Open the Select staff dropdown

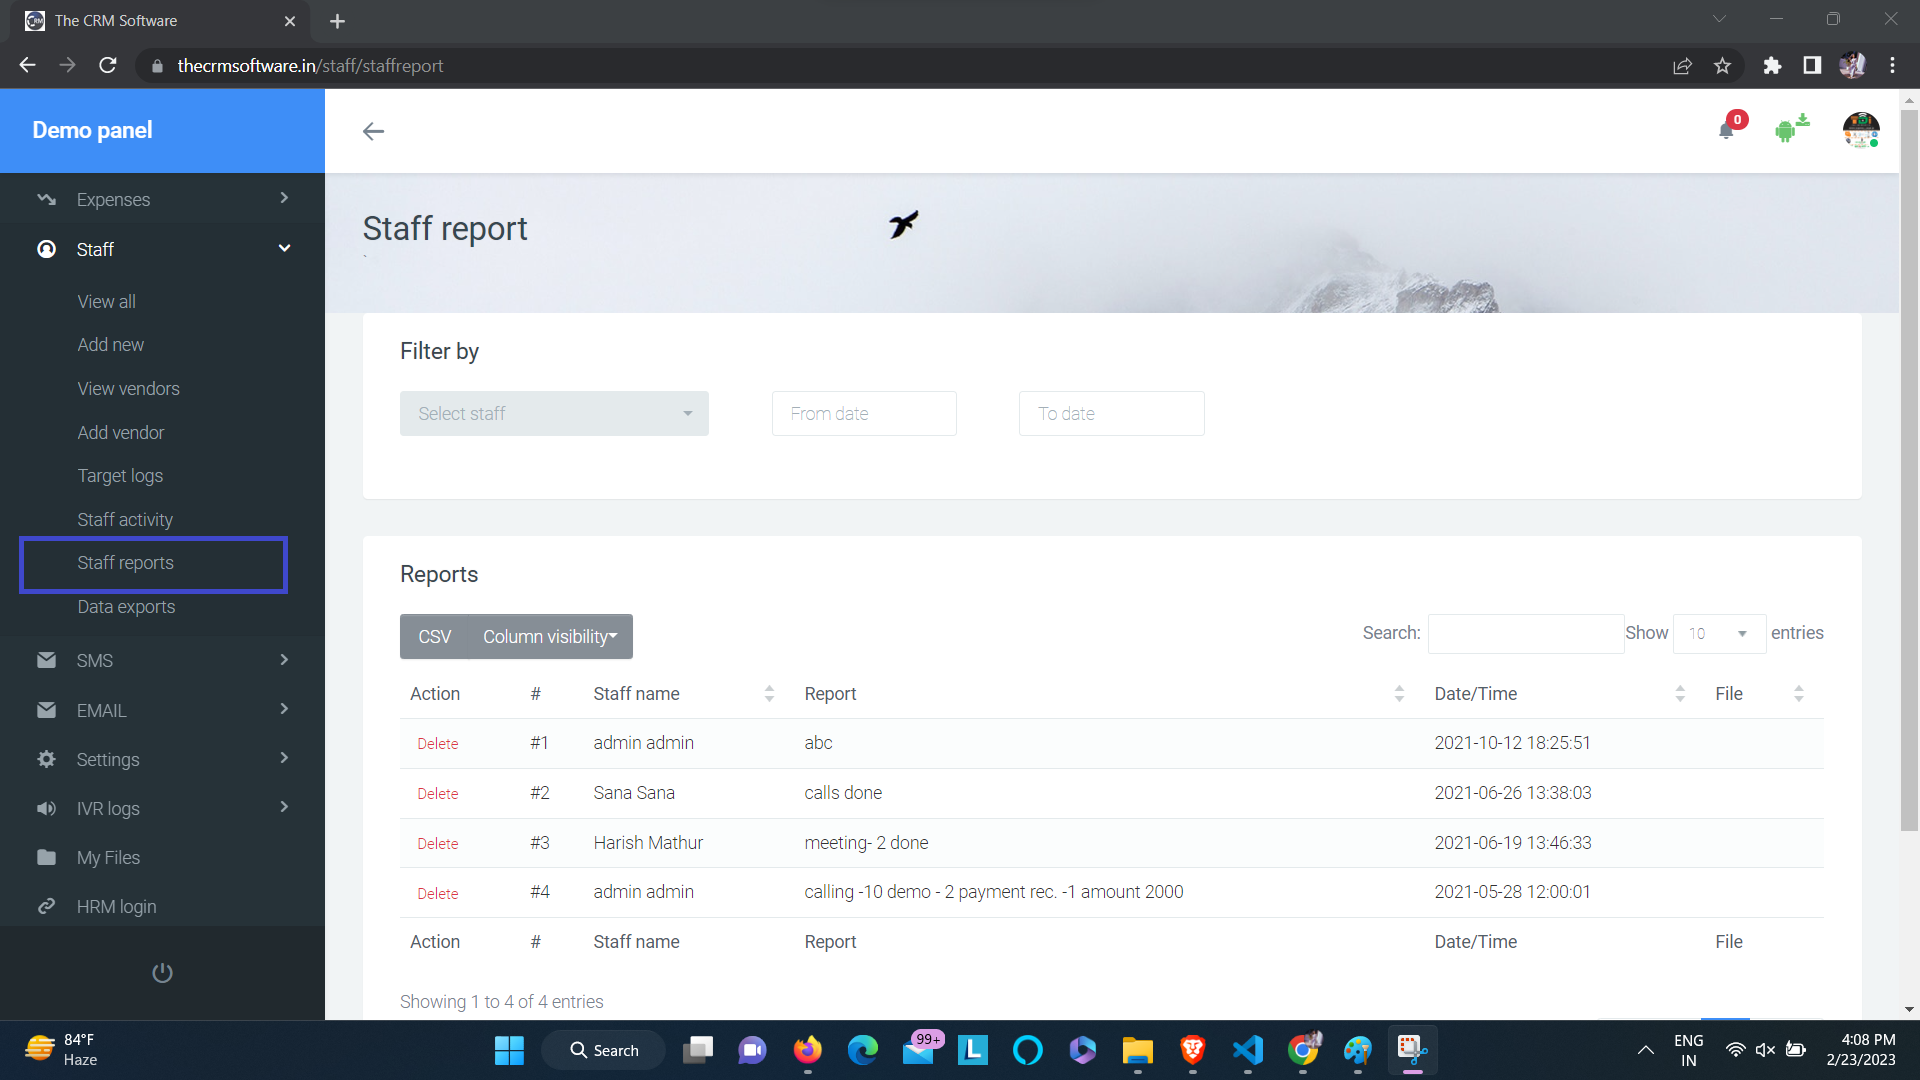tap(554, 414)
